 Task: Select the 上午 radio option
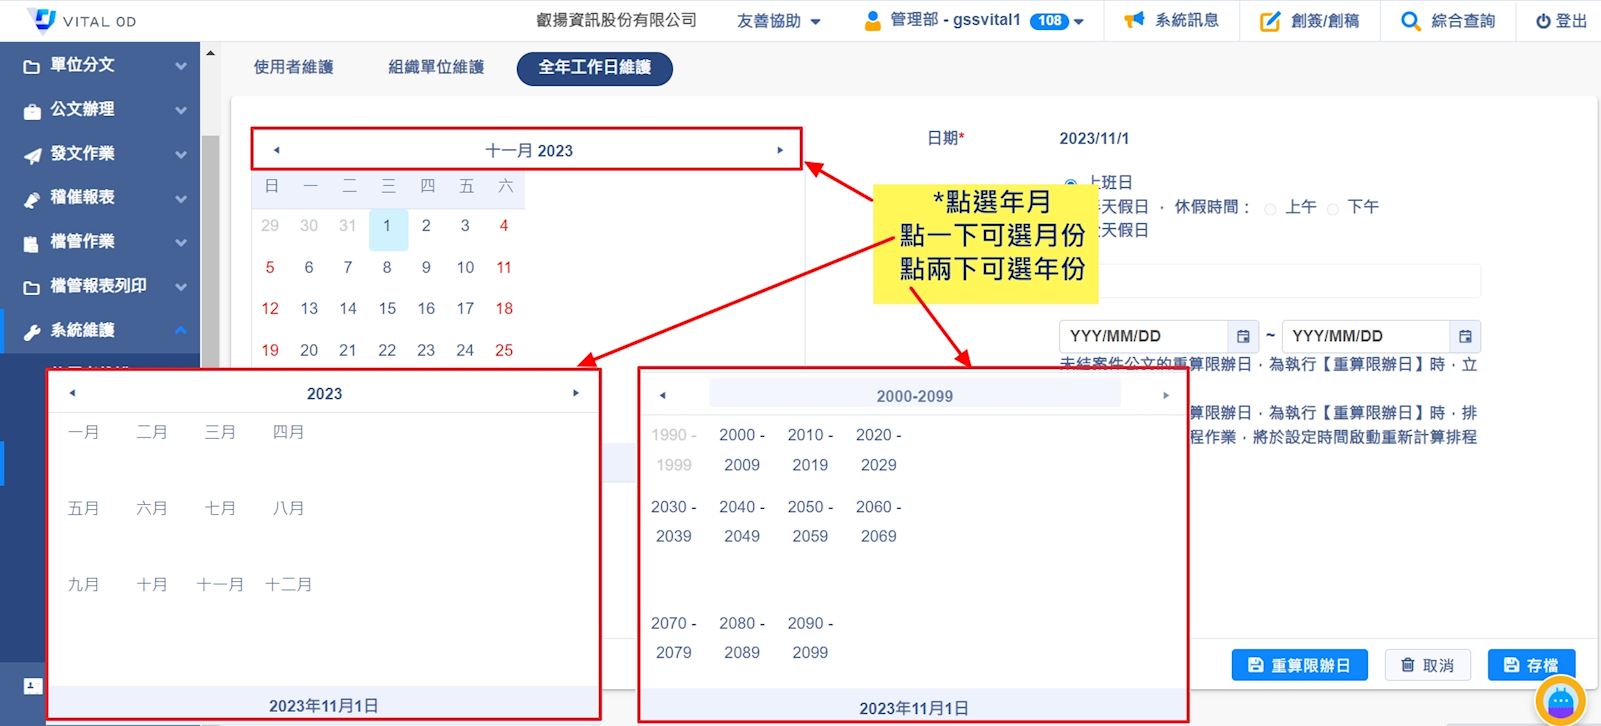pos(1270,209)
